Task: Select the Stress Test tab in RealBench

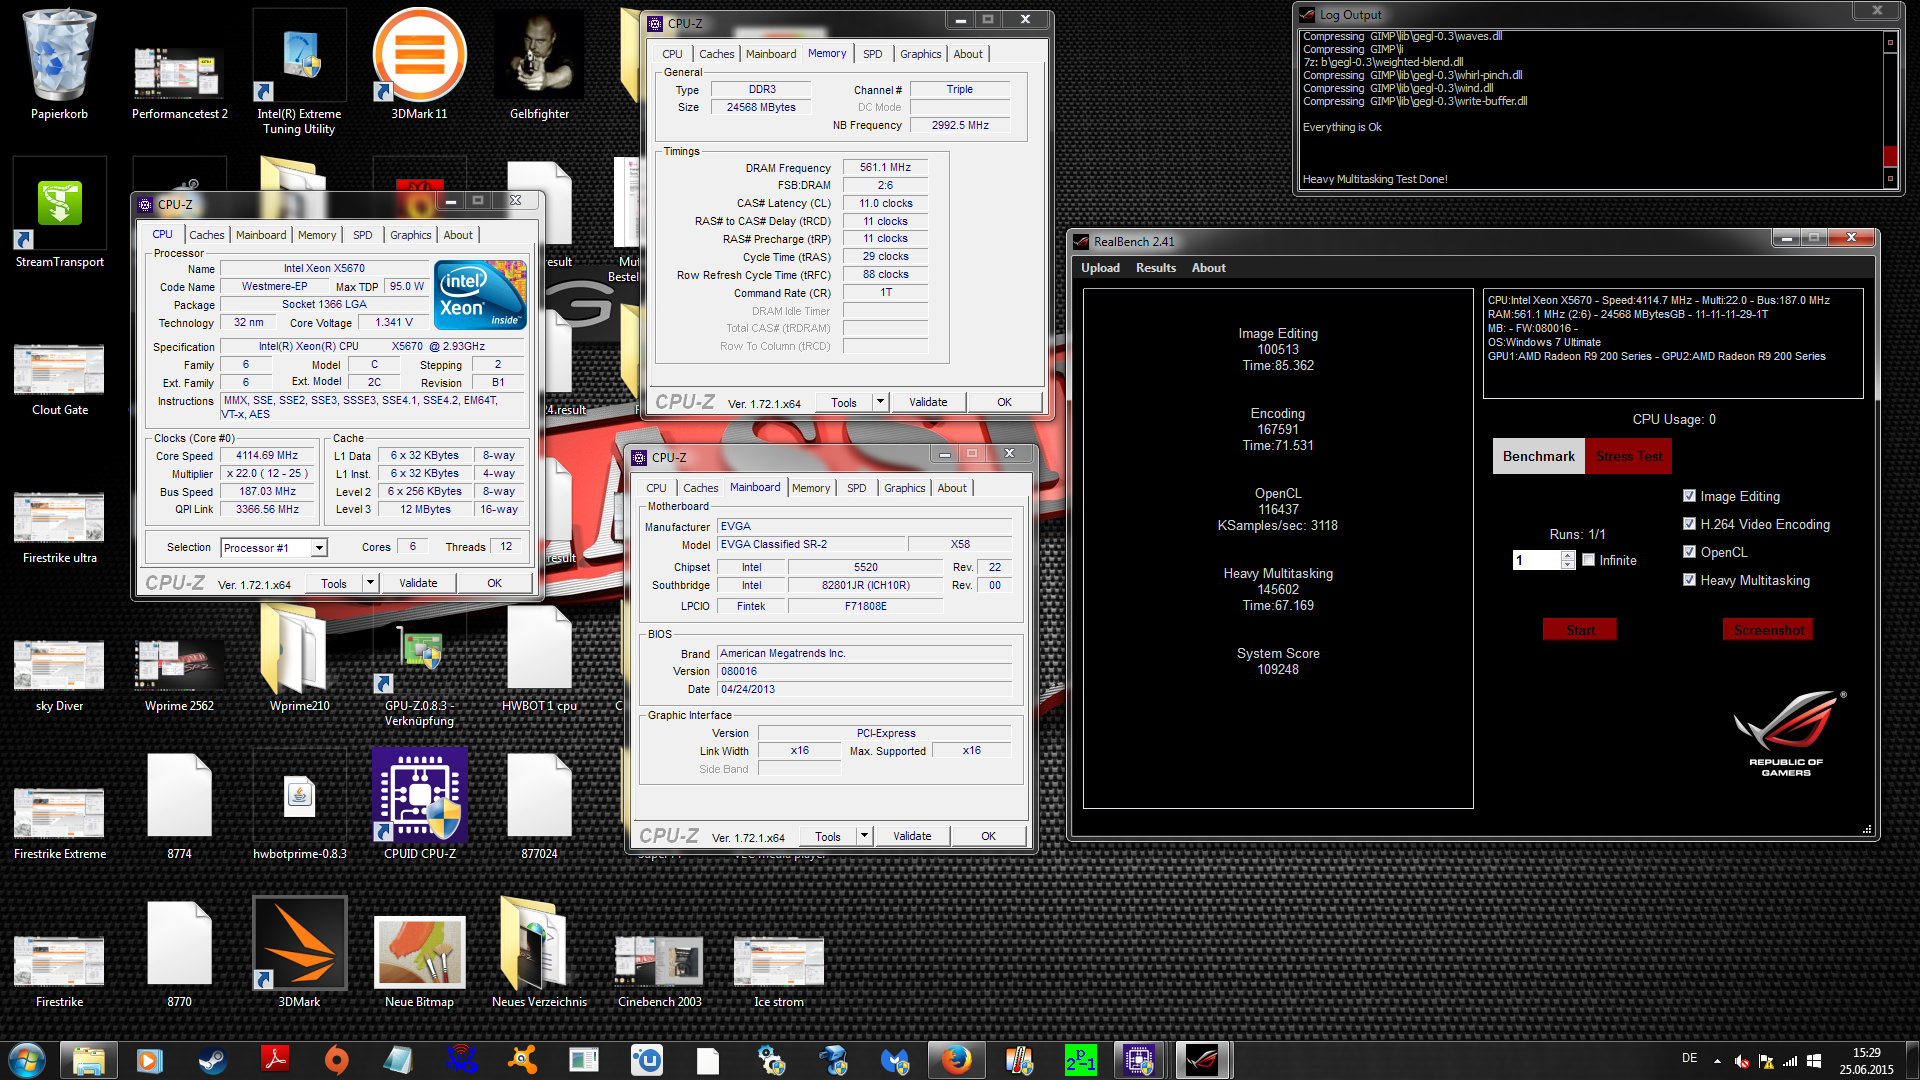Action: (1629, 456)
